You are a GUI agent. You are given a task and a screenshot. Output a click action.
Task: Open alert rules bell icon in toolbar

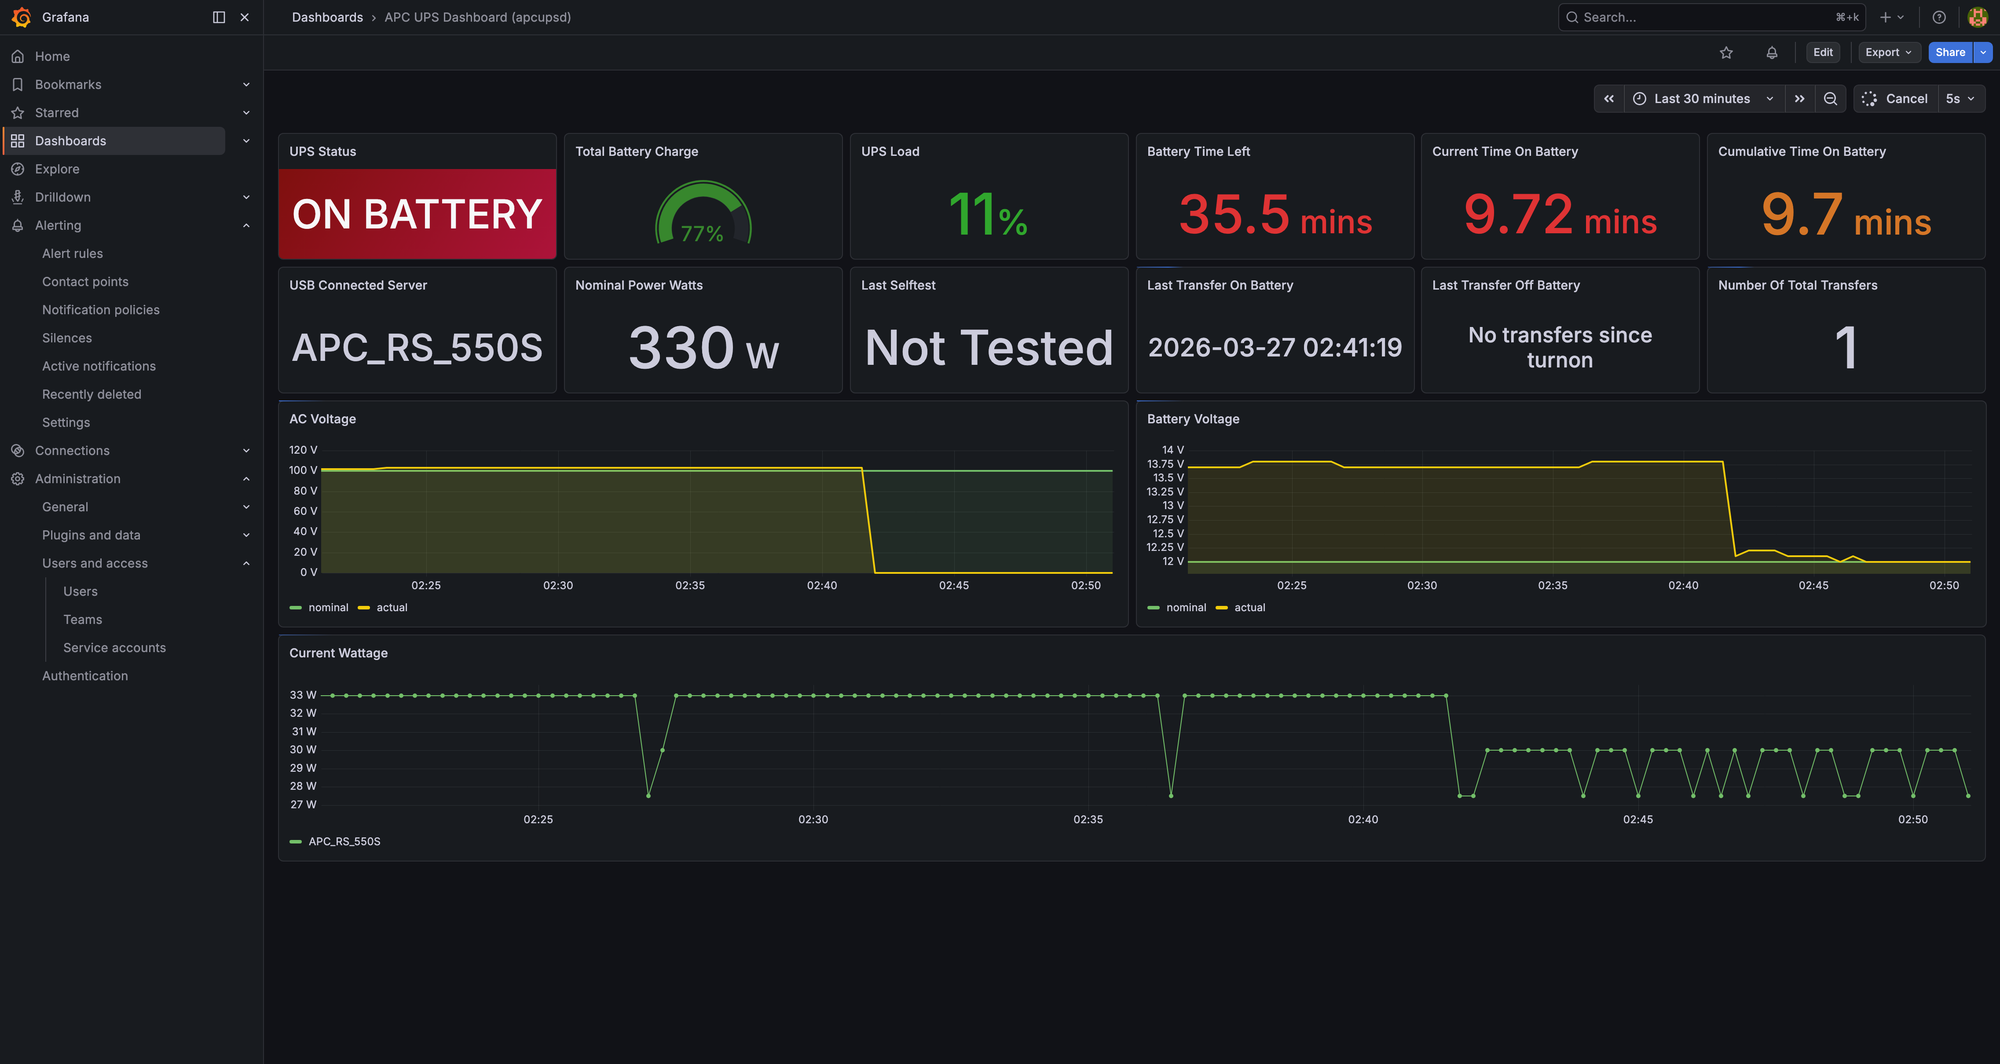click(x=1771, y=53)
